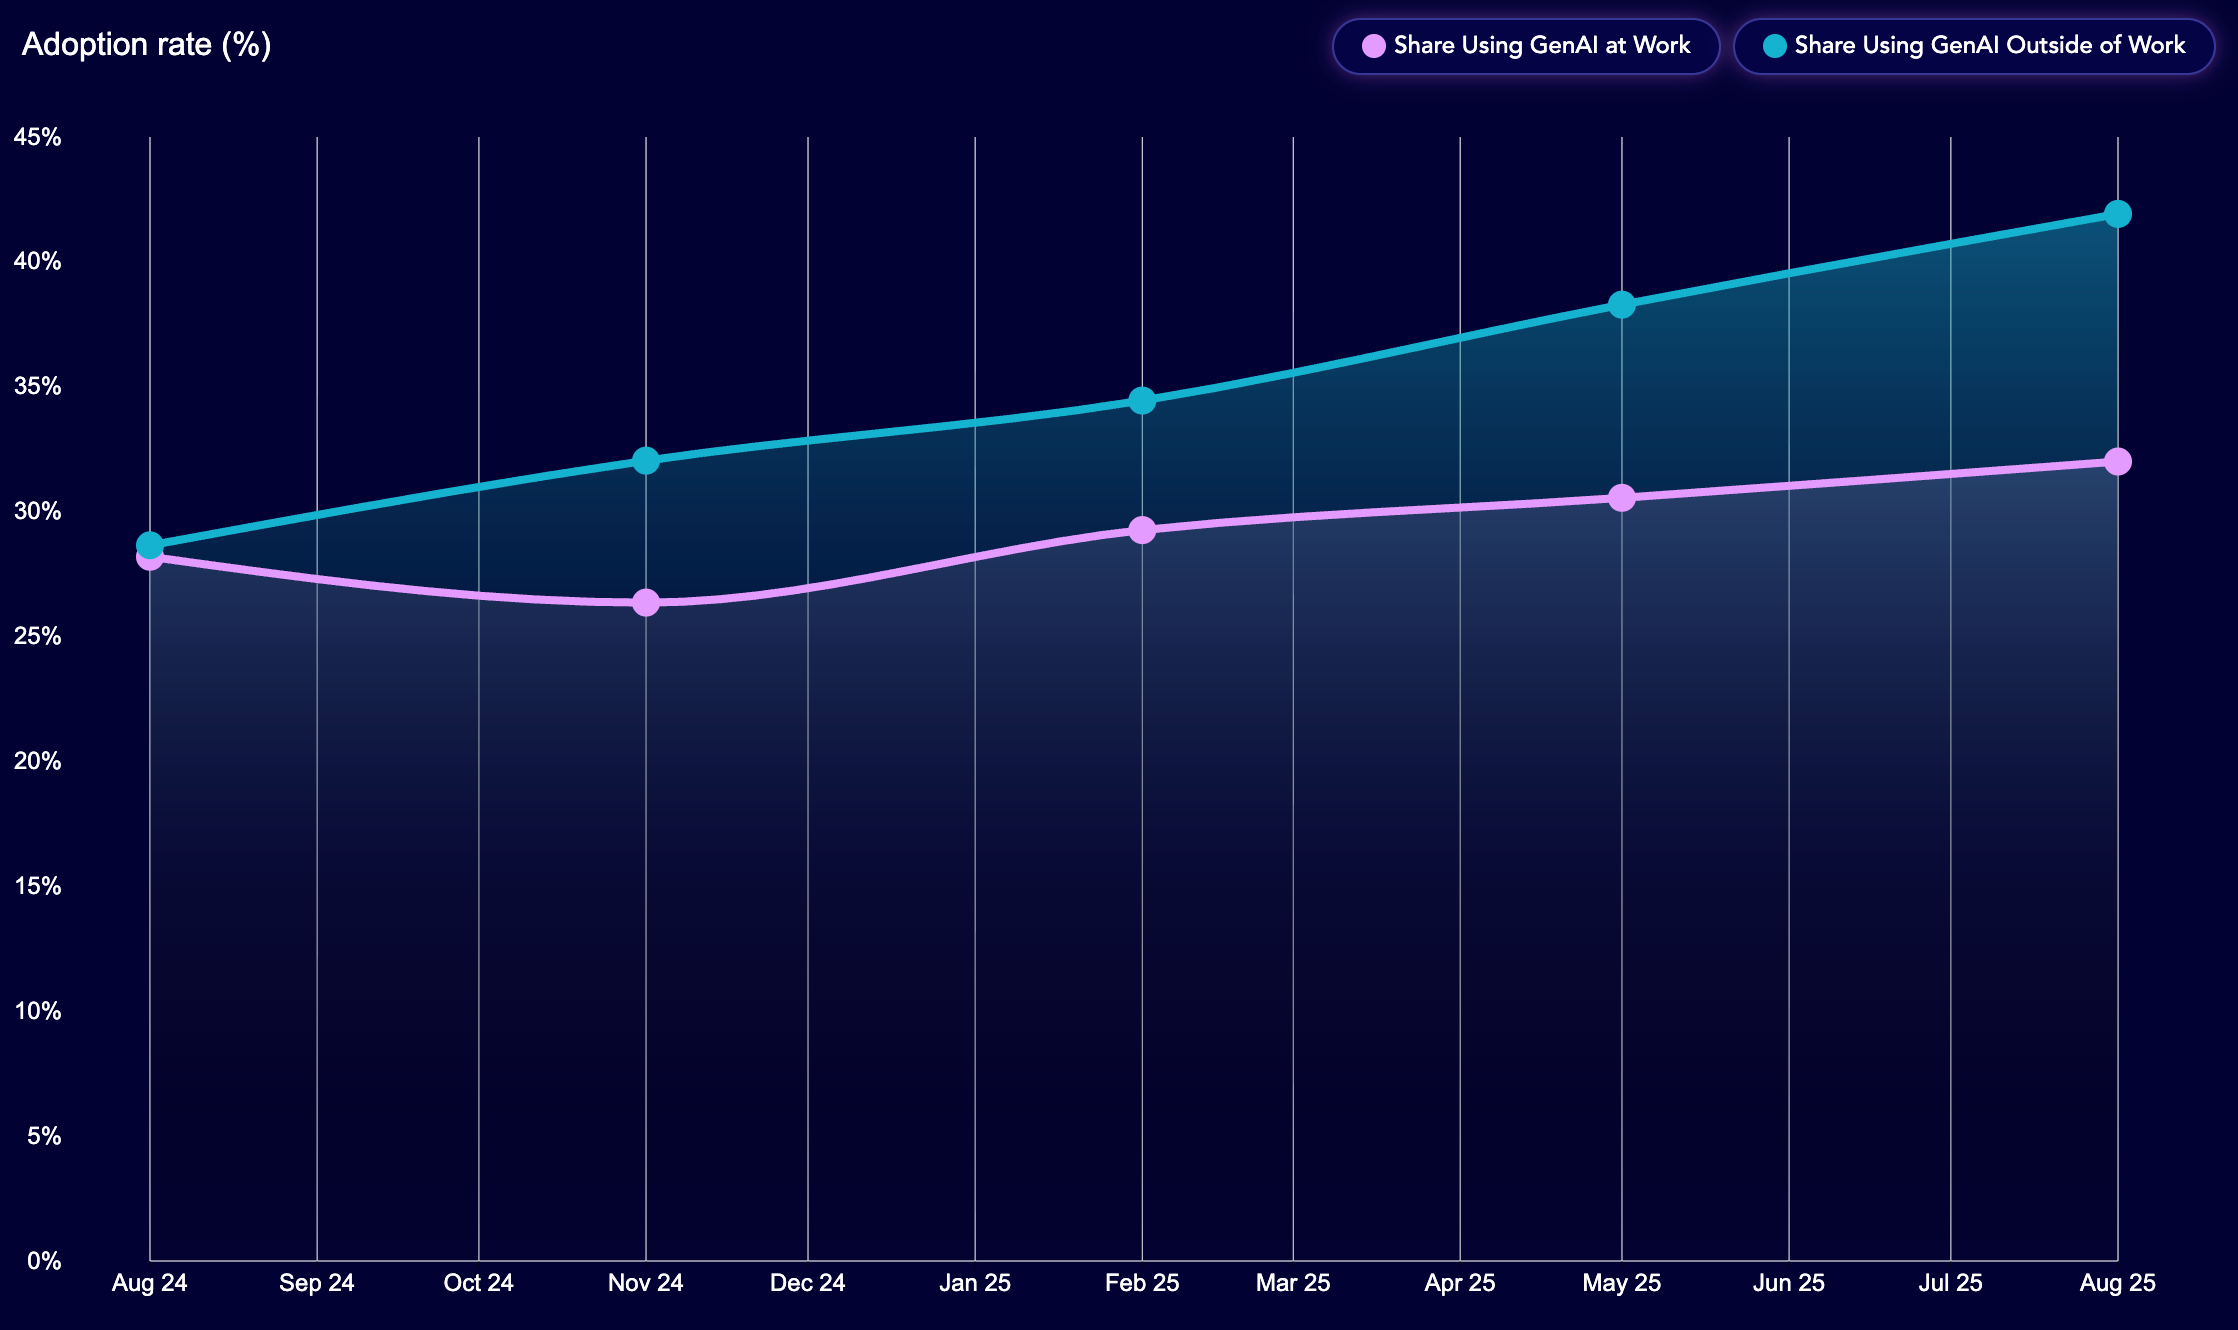
Task: Click the teal Nov 24 data point
Action: (646, 461)
